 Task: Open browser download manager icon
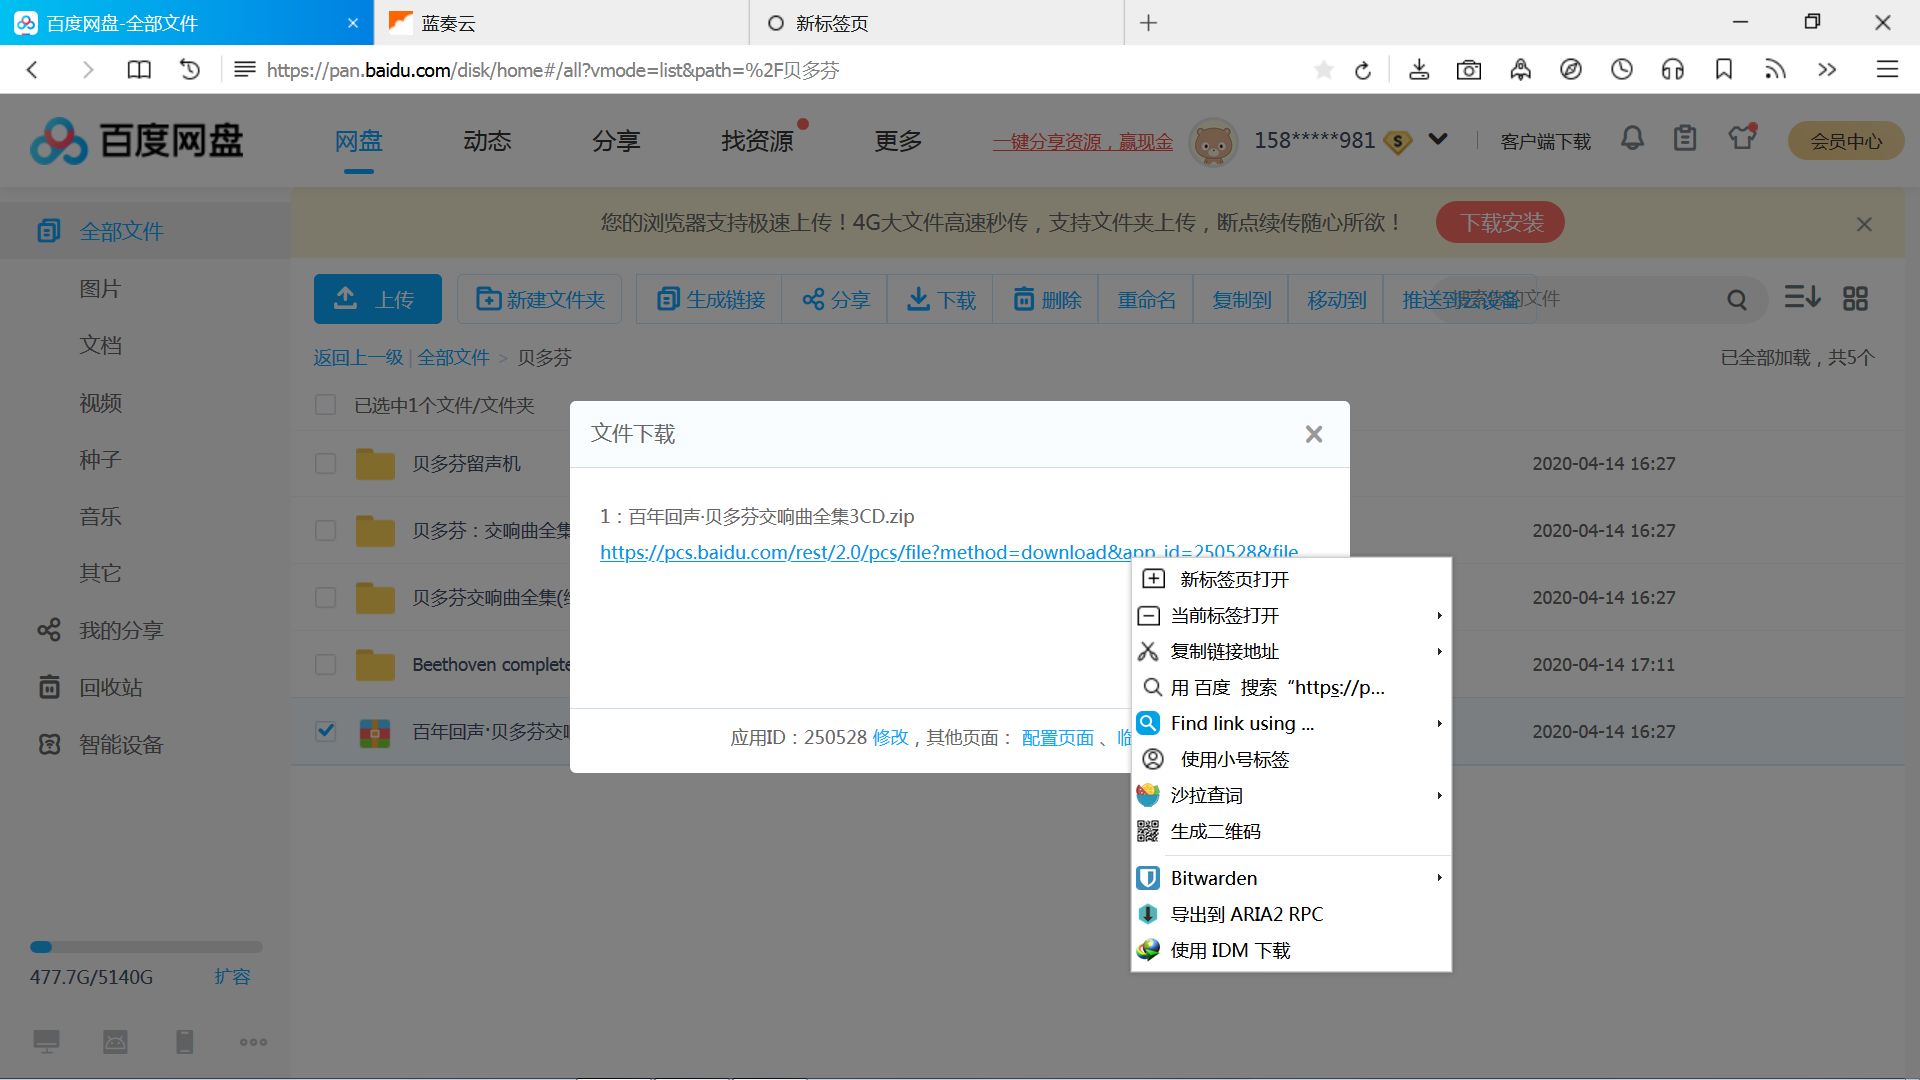click(1418, 70)
